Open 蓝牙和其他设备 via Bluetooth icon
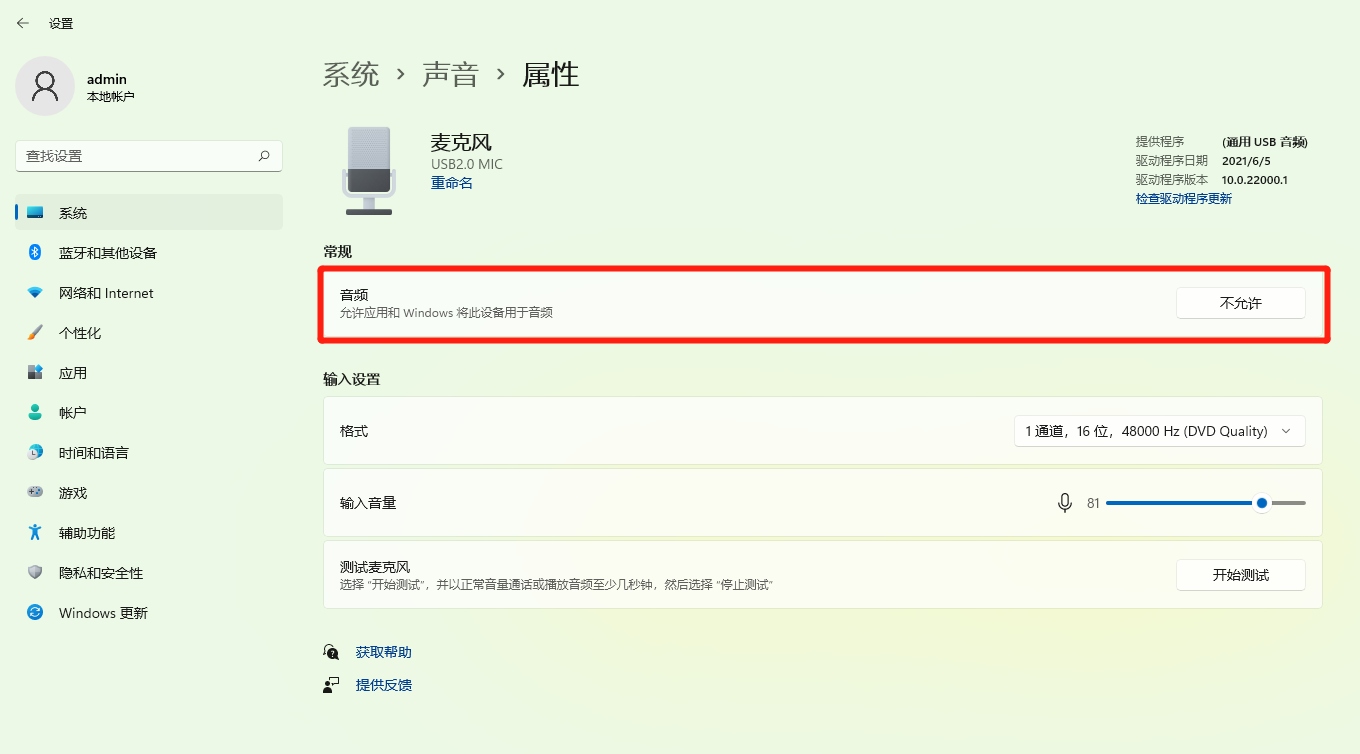This screenshot has height=754, width=1360. [x=35, y=253]
